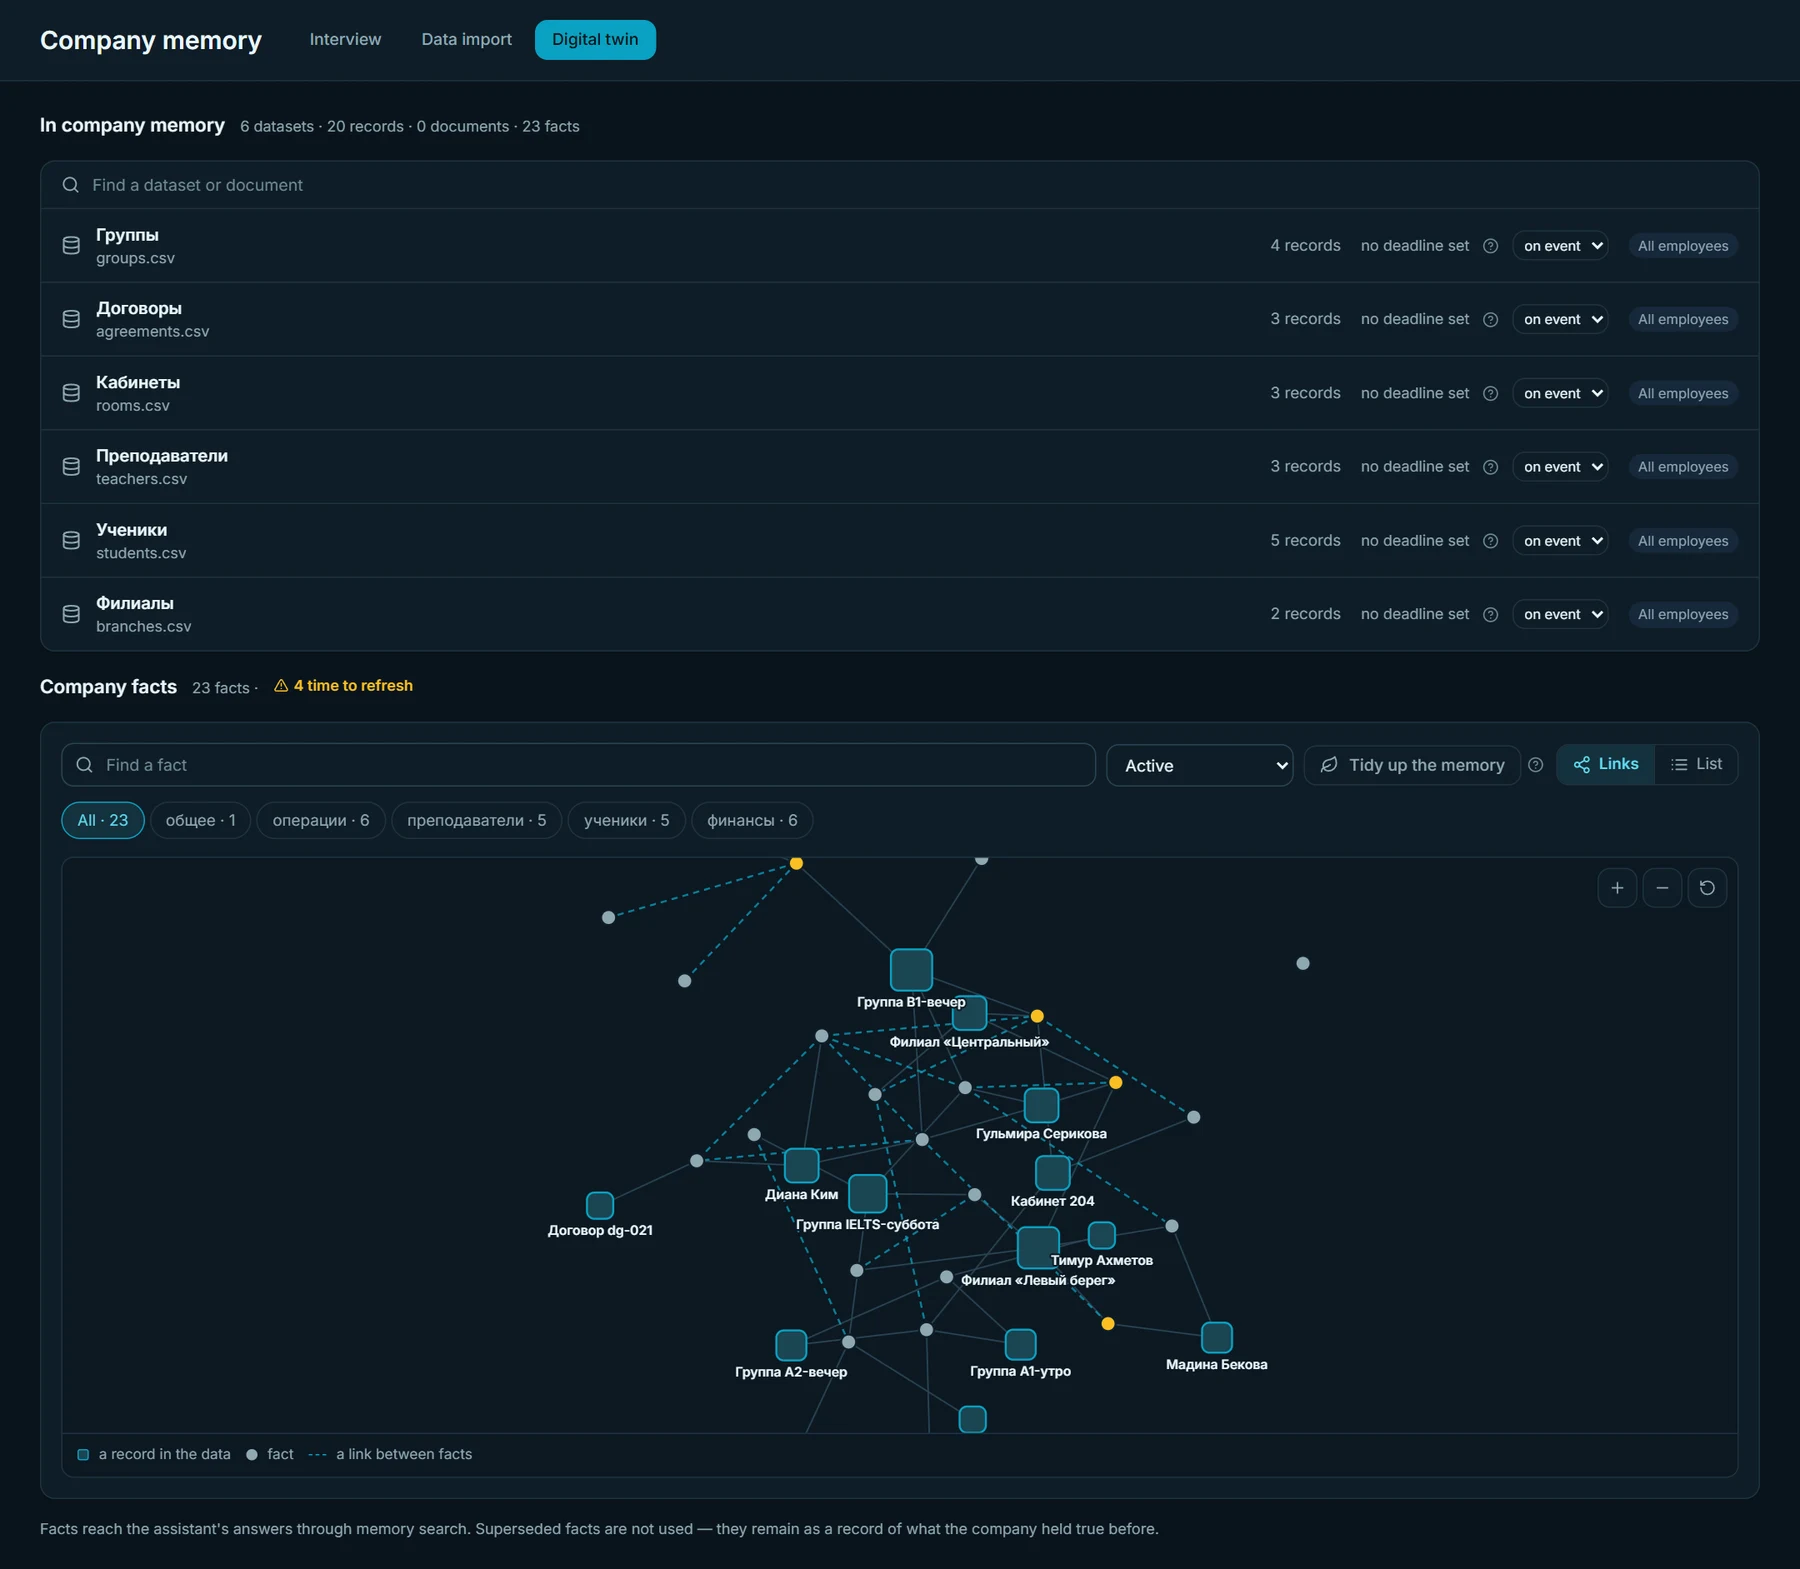Click the Ученики dataset database icon
Screen dimensions: 1800x1569
(71, 540)
